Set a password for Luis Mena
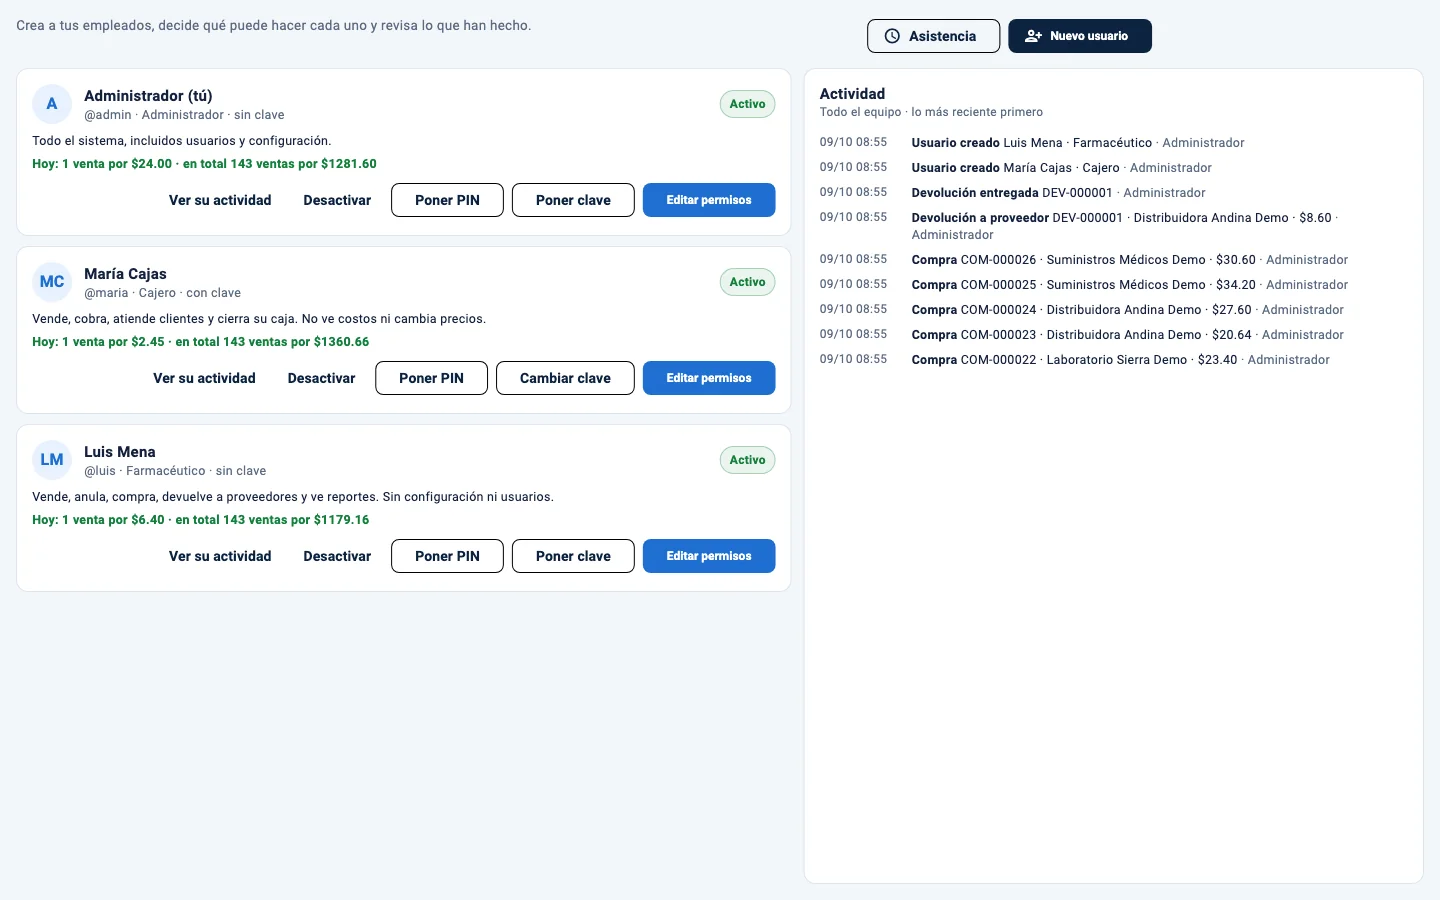 point(573,556)
